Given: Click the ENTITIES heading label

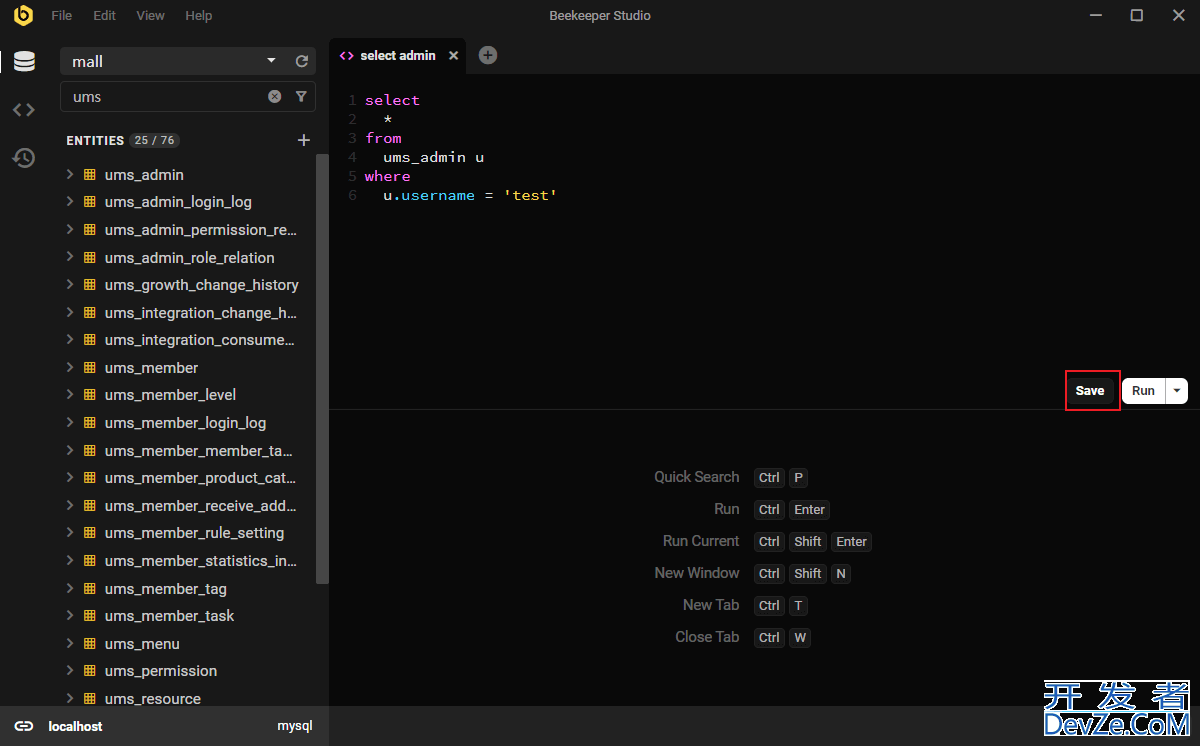Looking at the screenshot, I should pyautogui.click(x=95, y=141).
